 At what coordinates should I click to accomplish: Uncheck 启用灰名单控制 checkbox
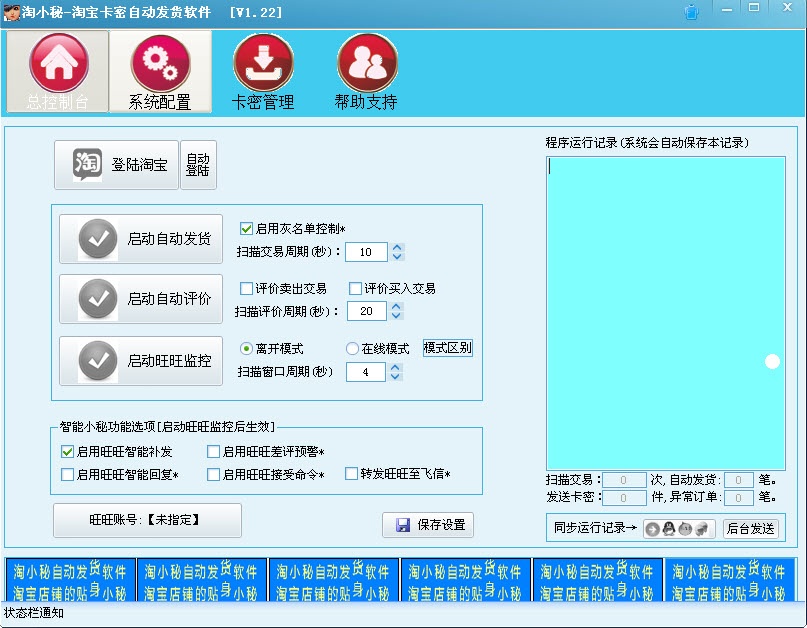point(247,228)
